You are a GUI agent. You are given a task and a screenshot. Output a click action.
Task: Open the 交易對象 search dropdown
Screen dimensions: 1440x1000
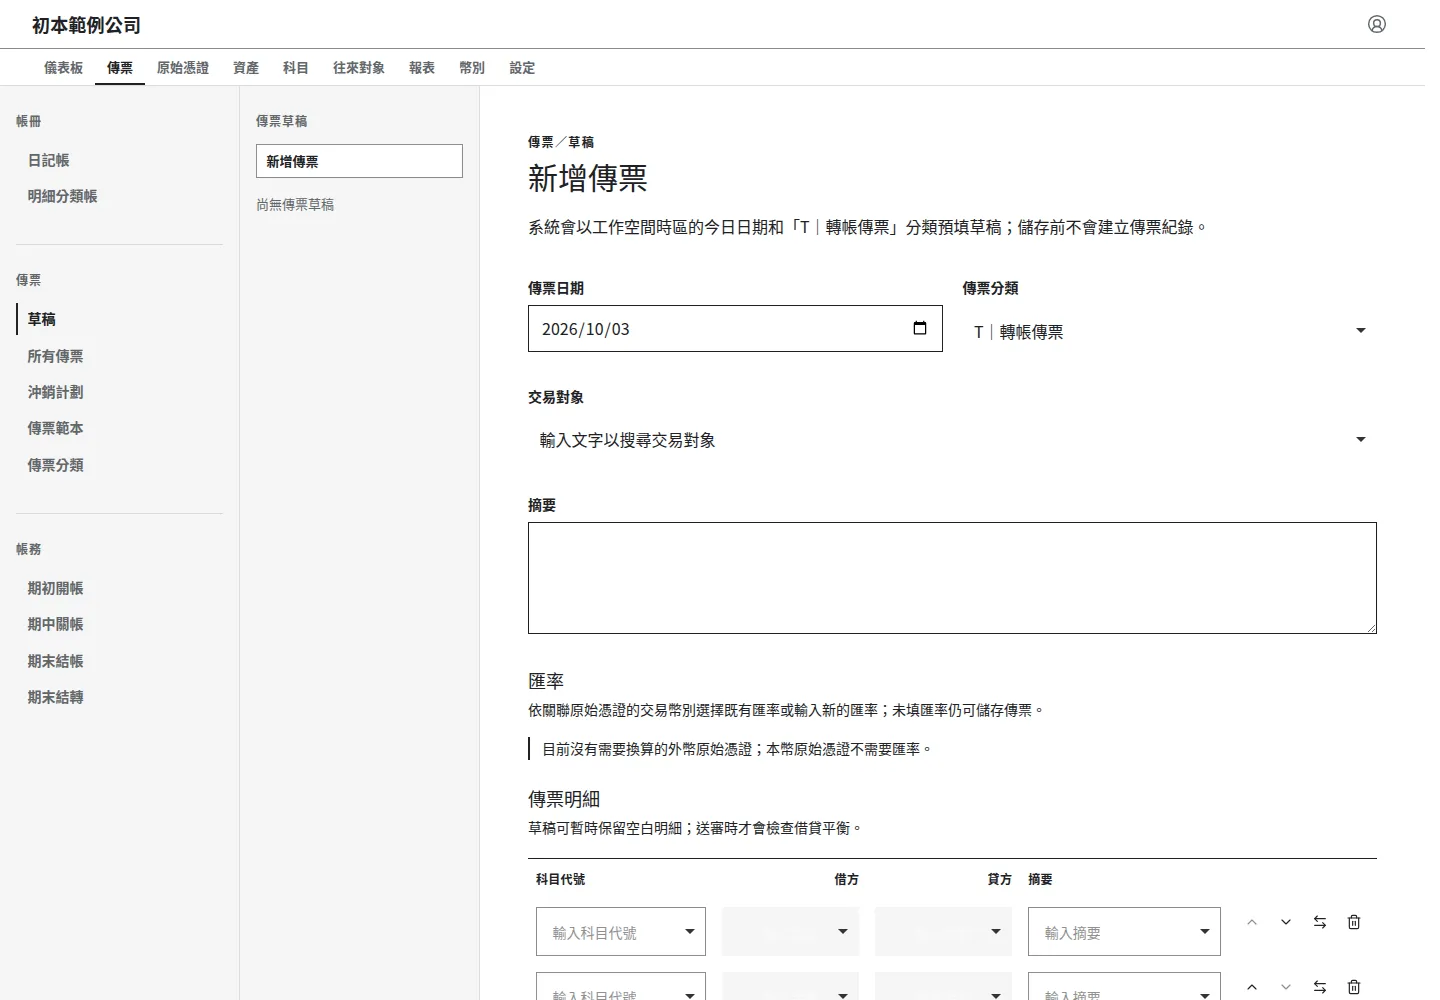coord(952,440)
